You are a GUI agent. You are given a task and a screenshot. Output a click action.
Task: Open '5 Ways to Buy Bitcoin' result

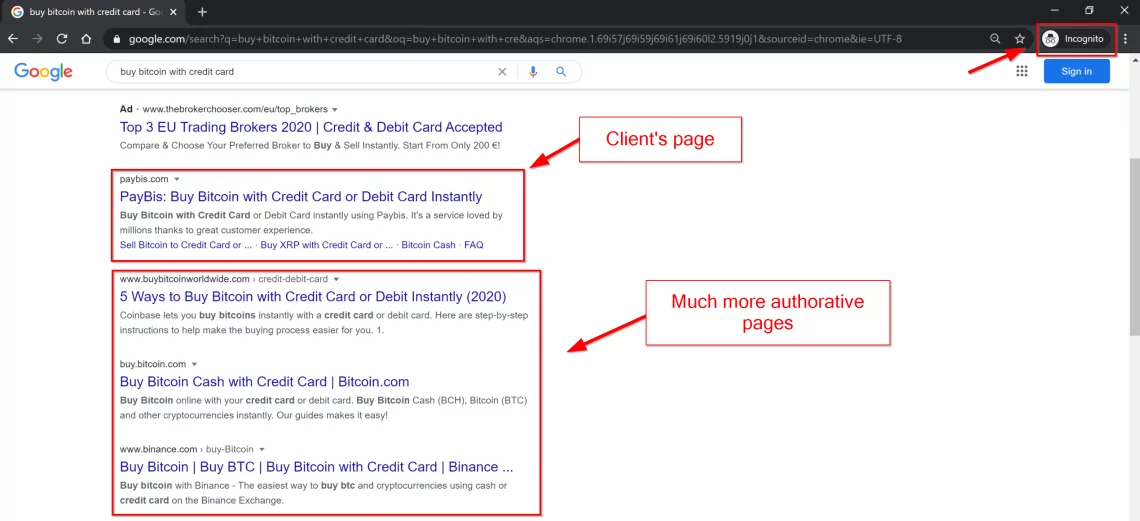pyautogui.click(x=313, y=296)
